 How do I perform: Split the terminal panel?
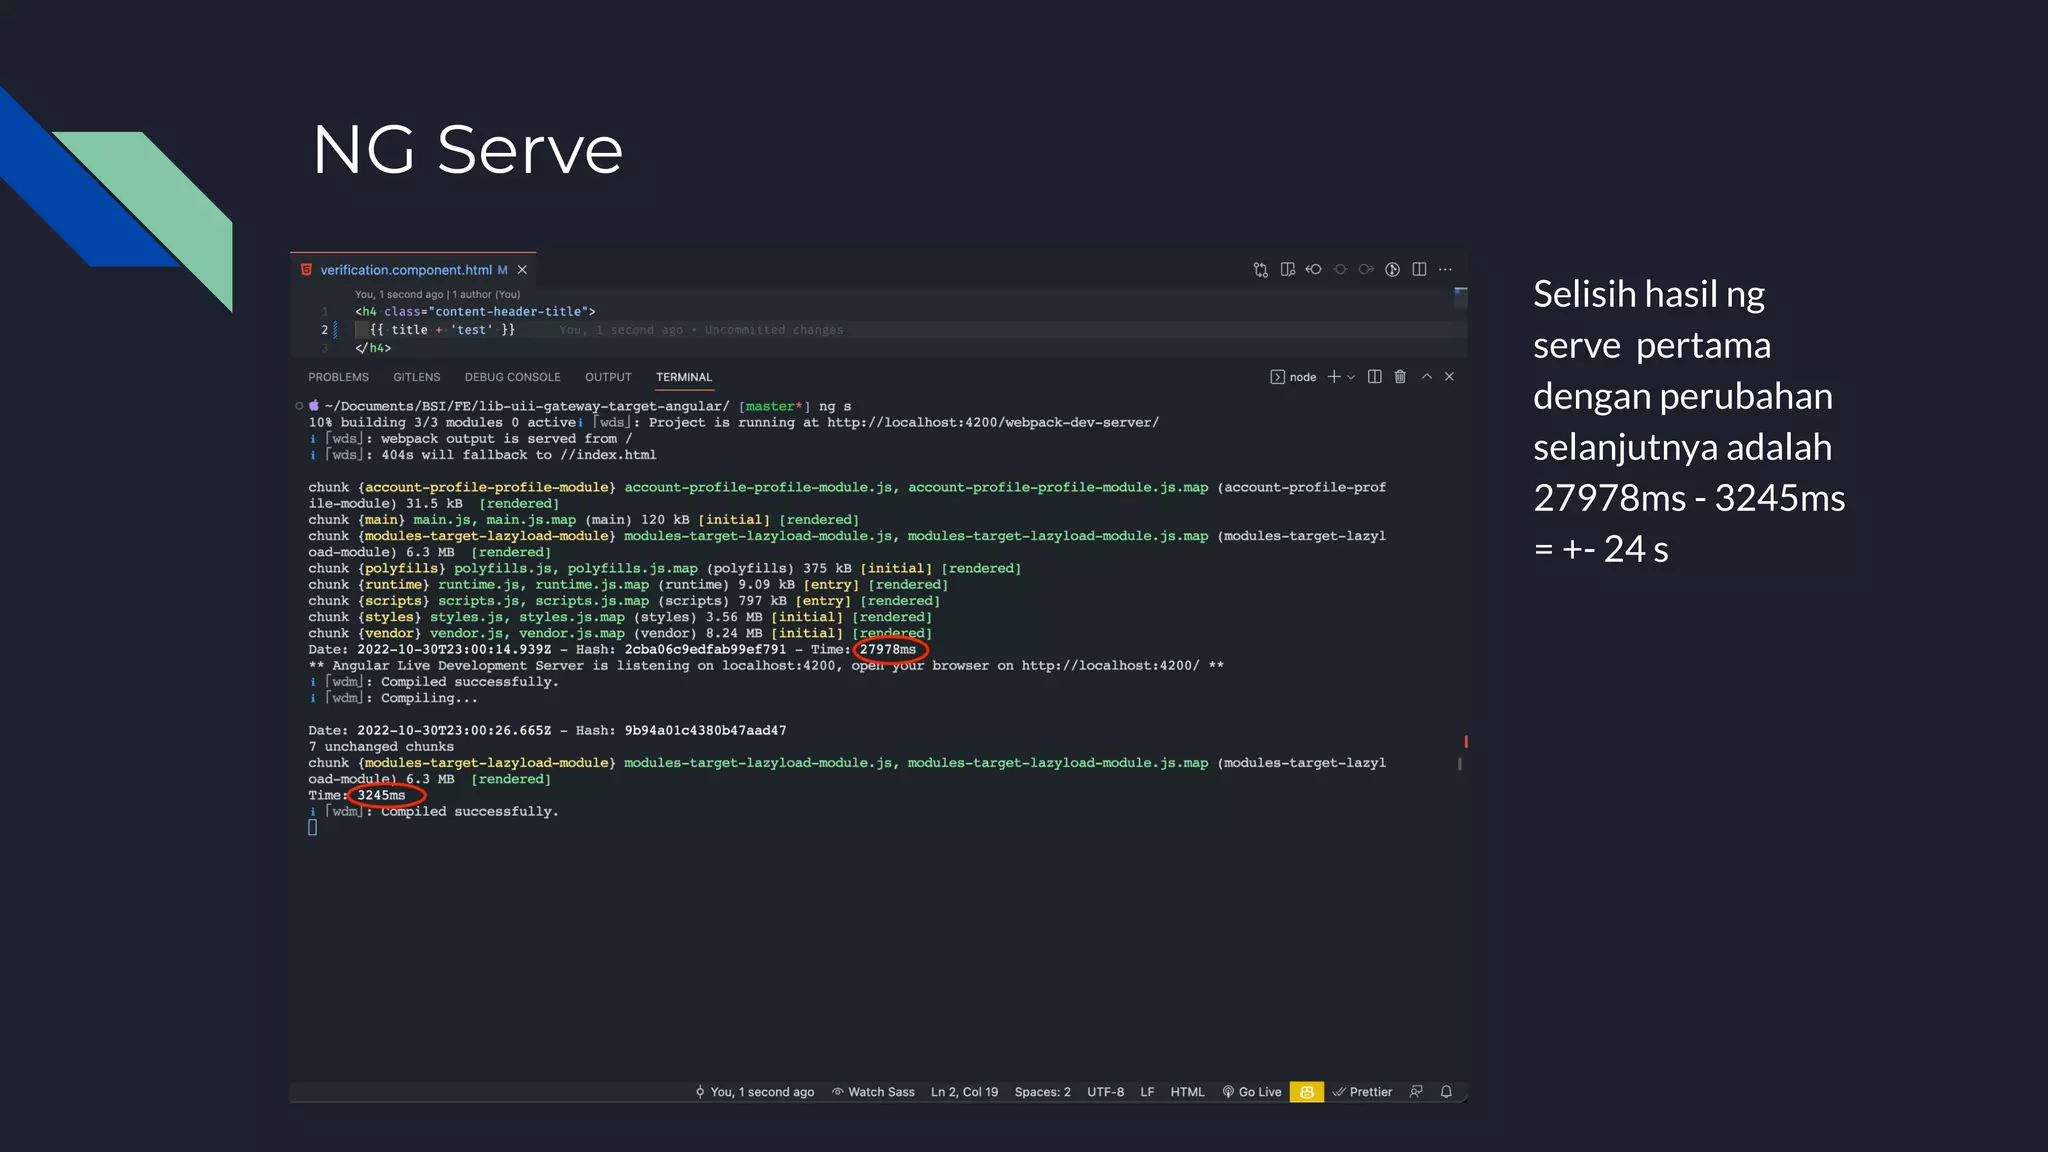click(x=1375, y=377)
